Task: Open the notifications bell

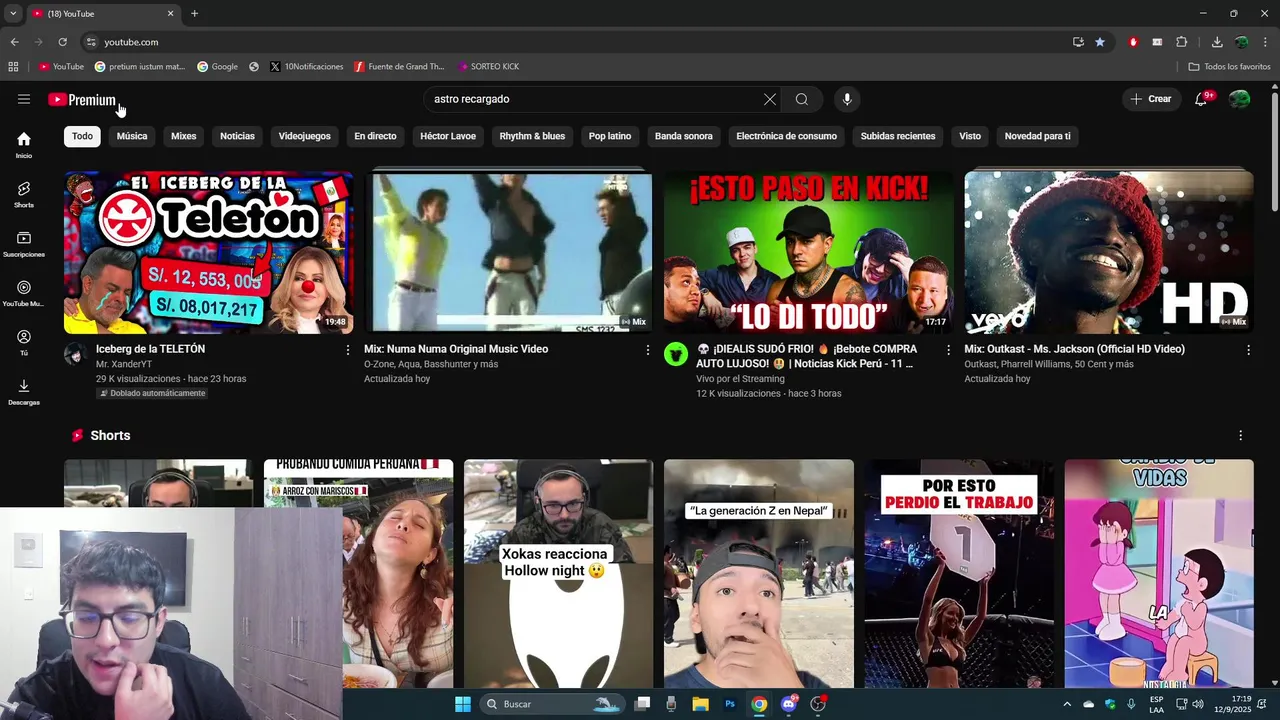Action: tap(1201, 99)
